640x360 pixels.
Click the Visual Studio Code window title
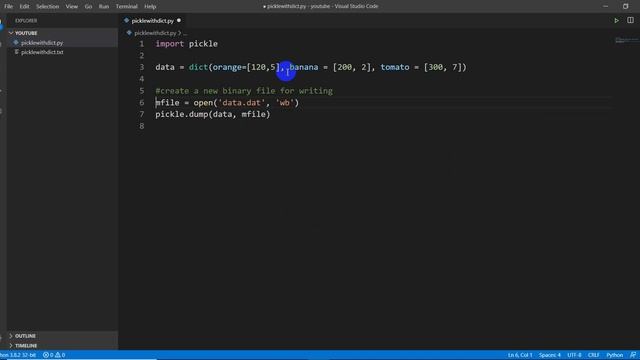(320, 7)
